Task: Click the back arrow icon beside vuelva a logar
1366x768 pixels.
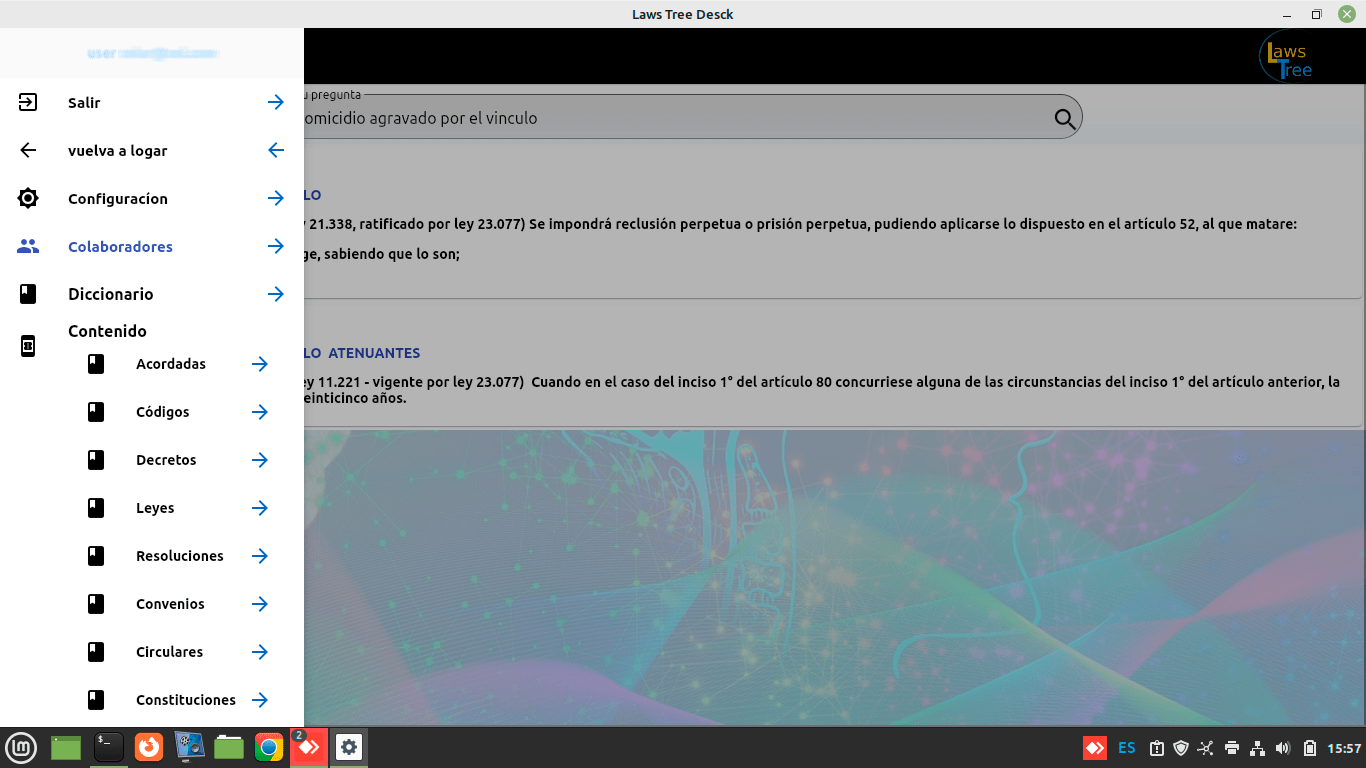Action: (x=28, y=150)
